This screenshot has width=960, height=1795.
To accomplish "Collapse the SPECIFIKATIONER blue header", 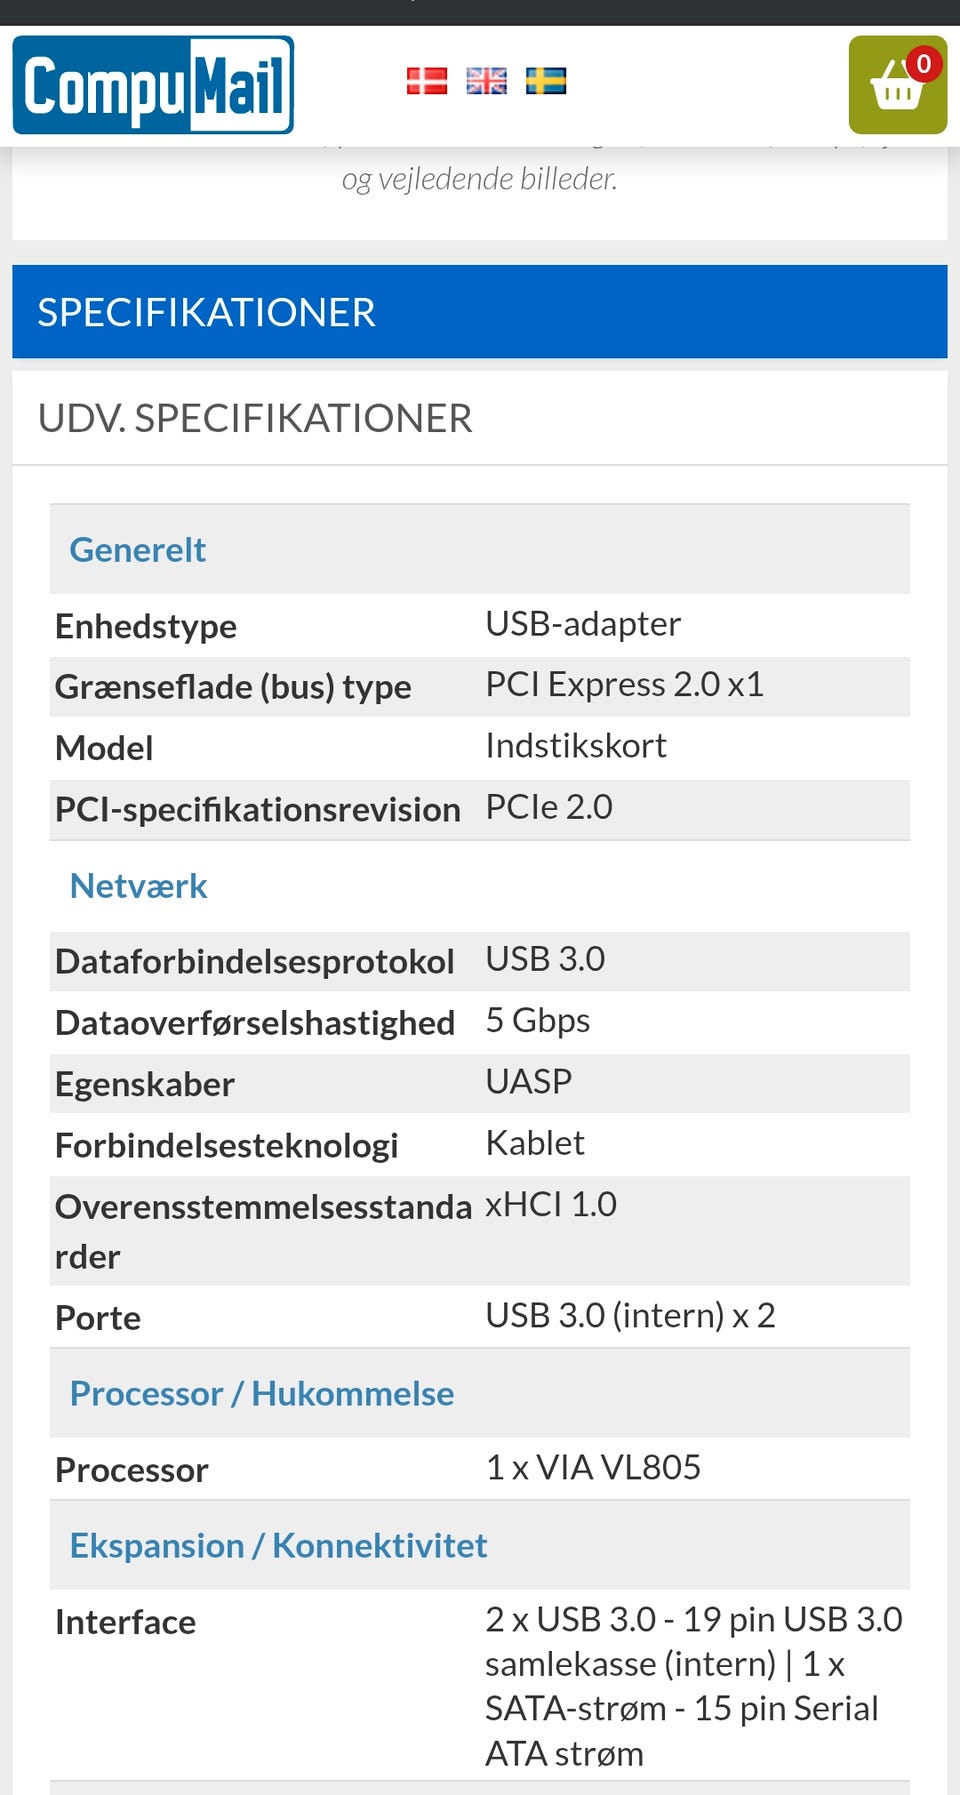I will (x=479, y=312).
